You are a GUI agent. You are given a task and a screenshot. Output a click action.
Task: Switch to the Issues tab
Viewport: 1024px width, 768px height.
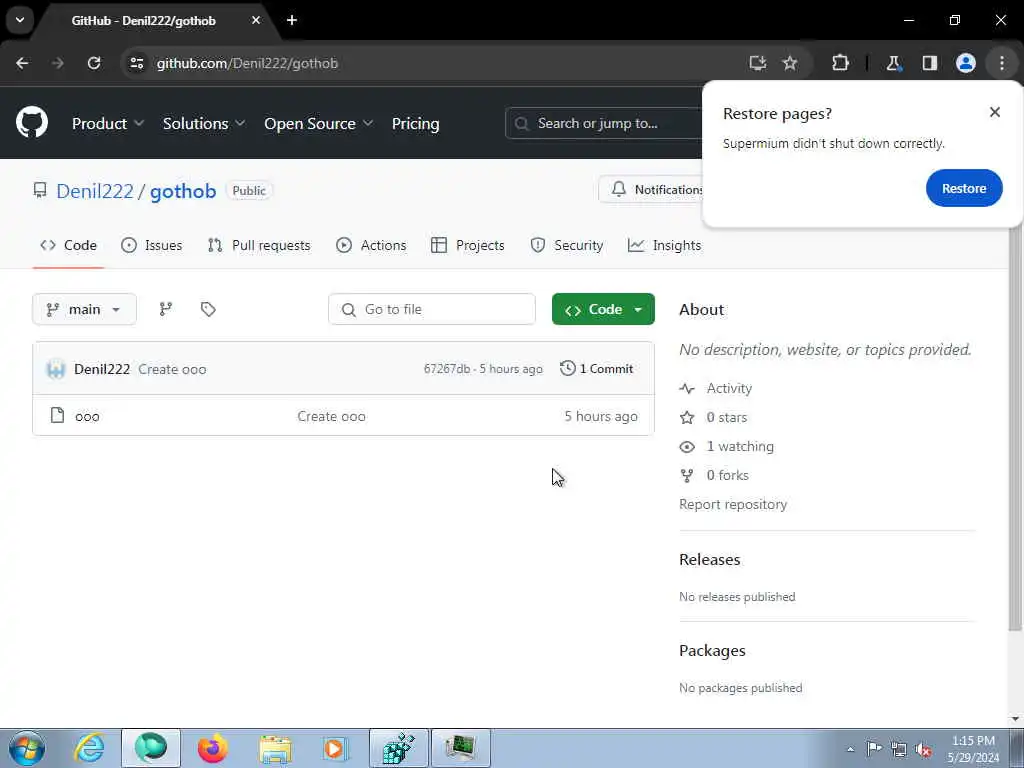152,246
